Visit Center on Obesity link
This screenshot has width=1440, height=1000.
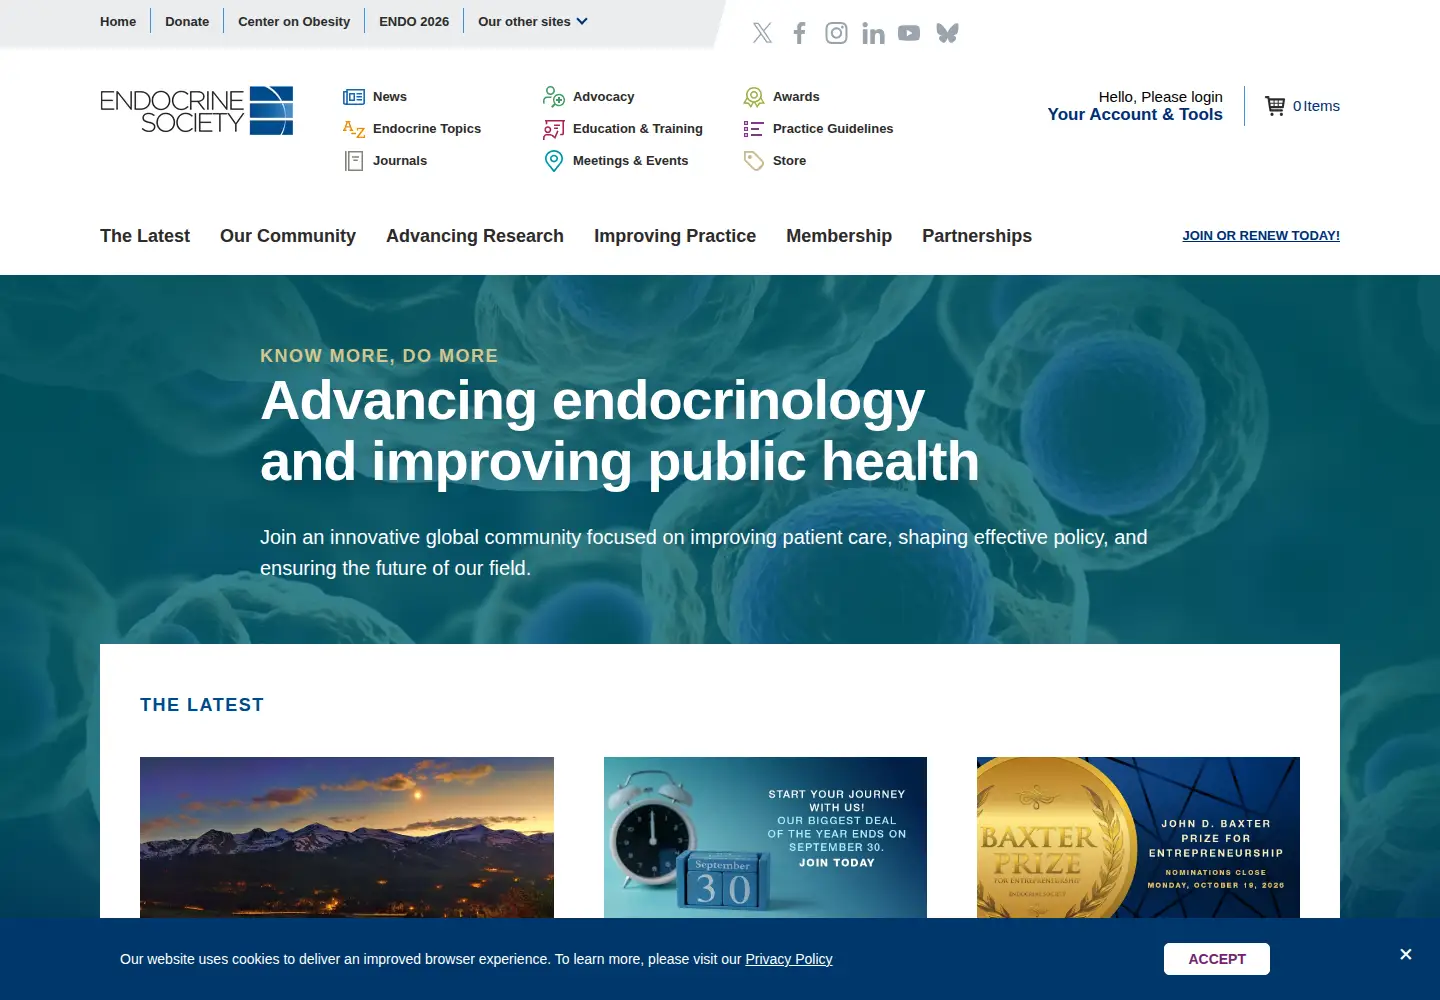294,21
